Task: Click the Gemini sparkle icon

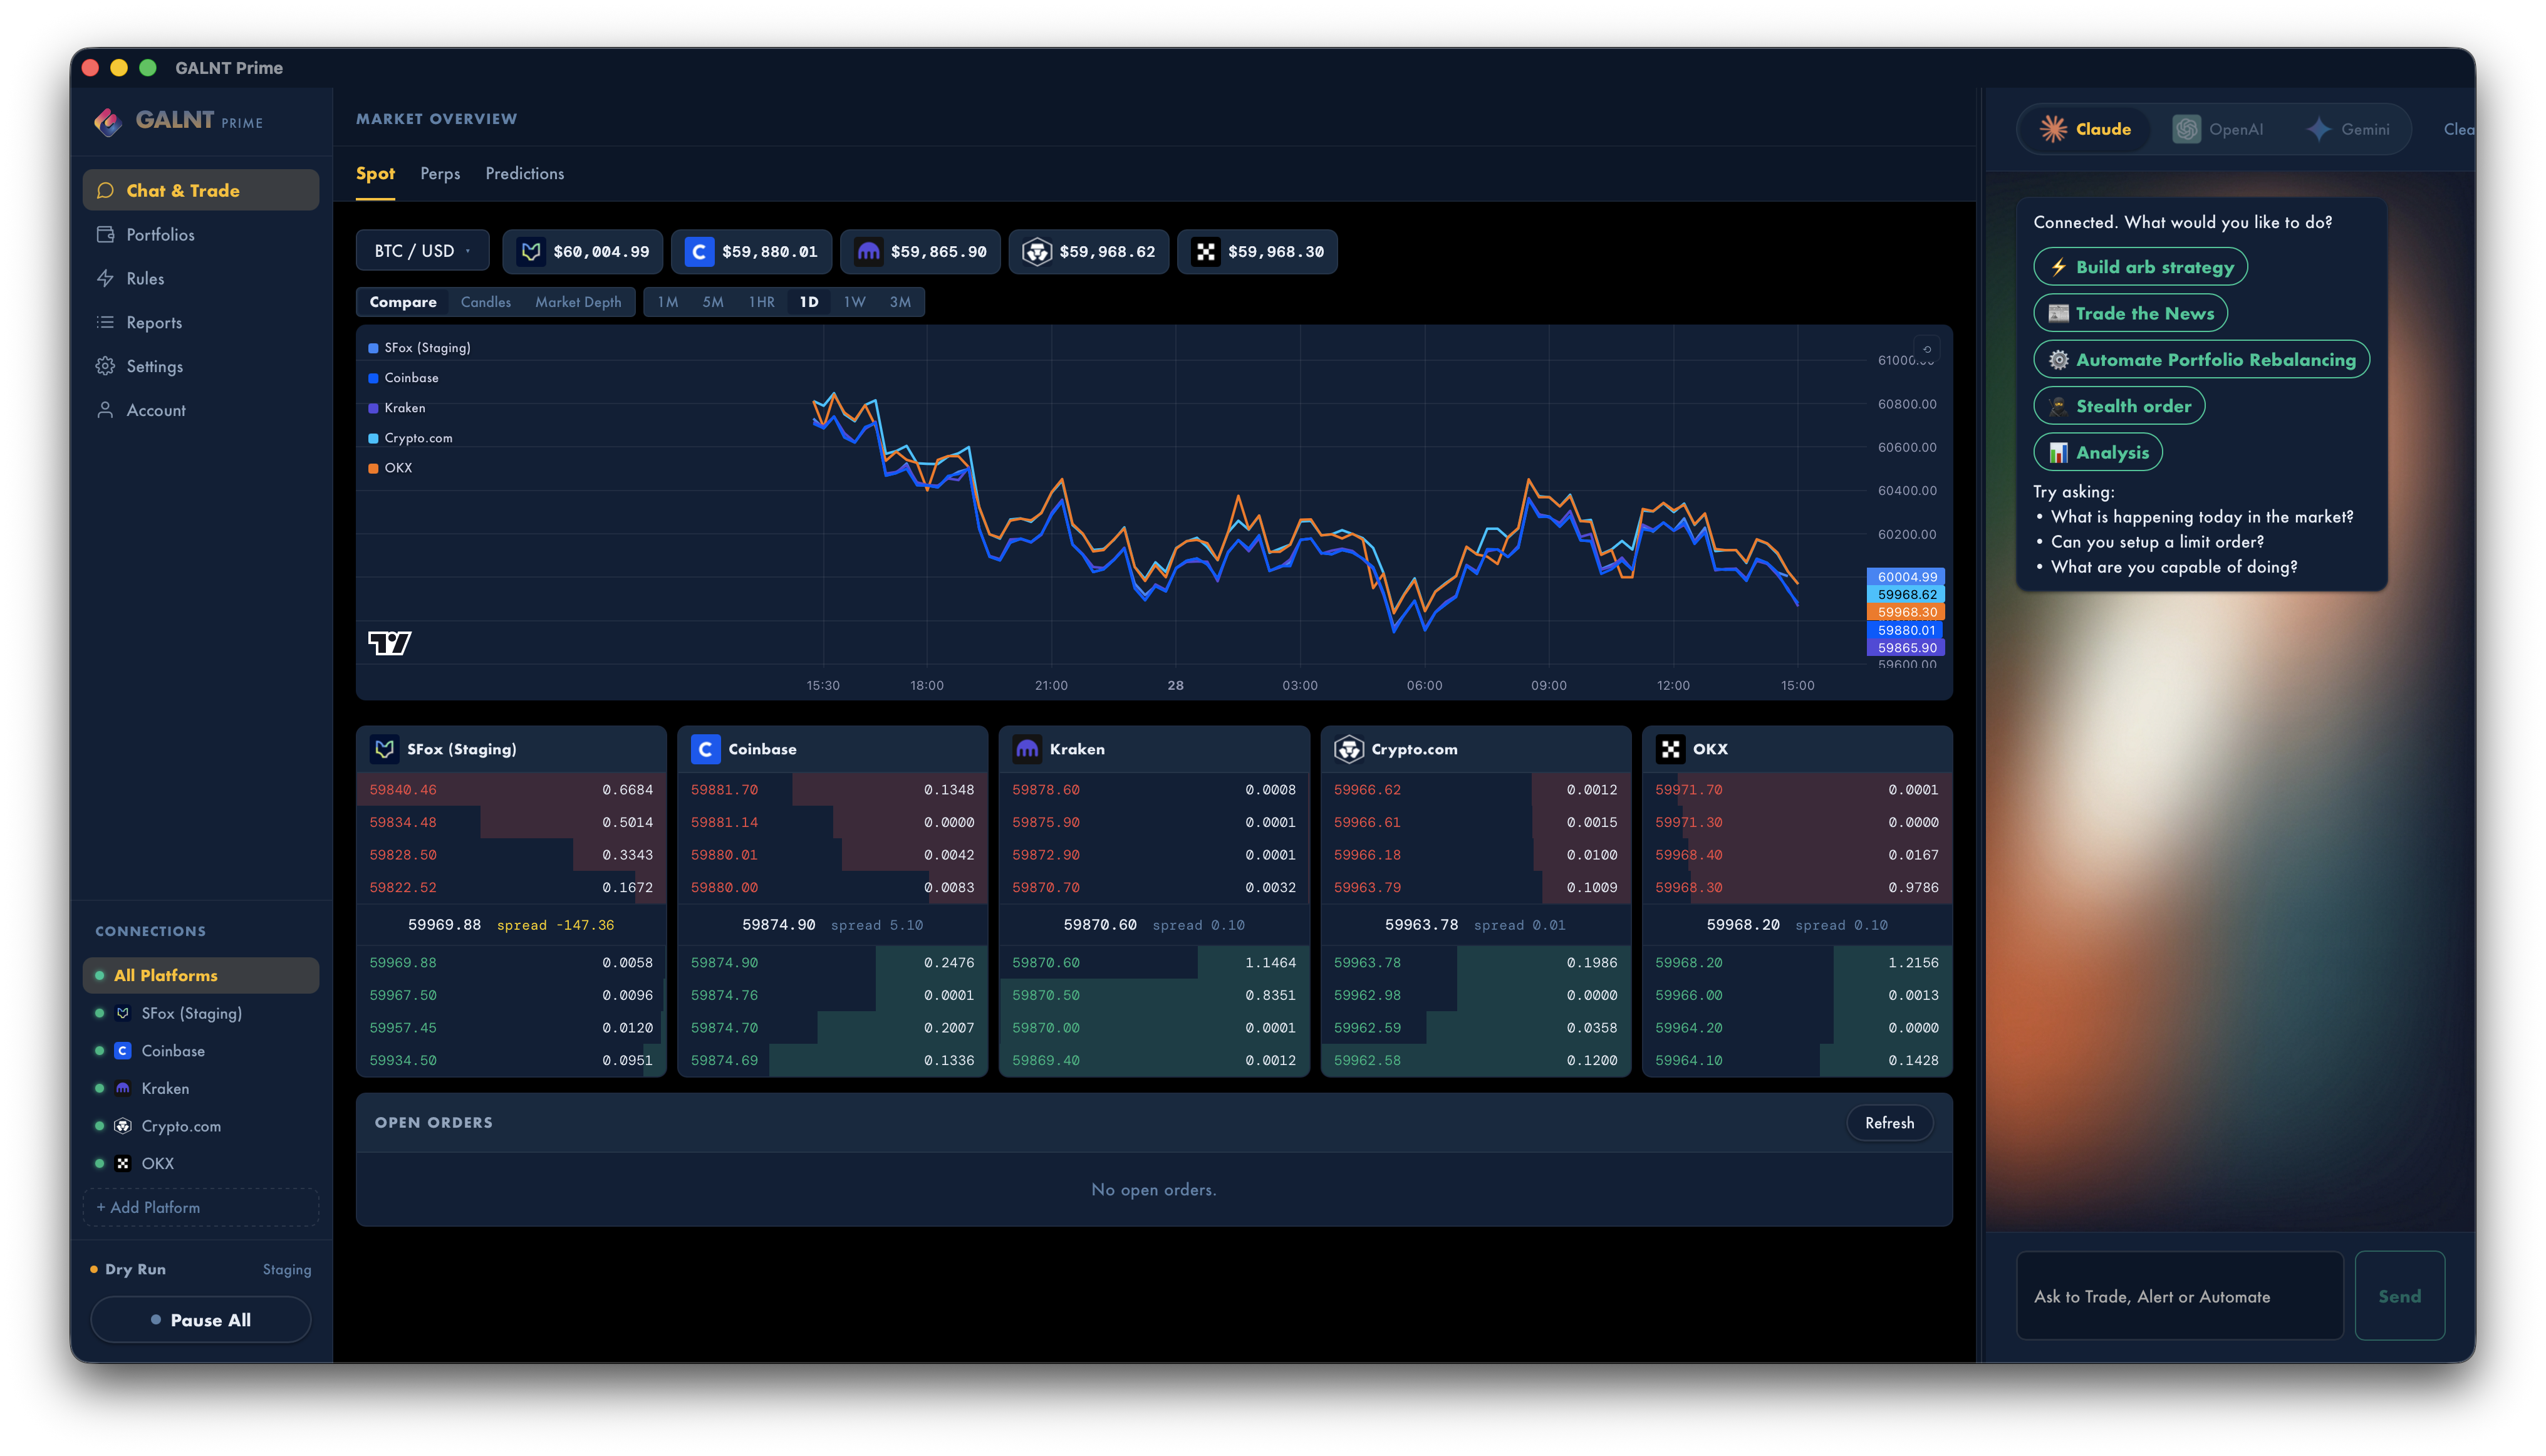Action: 2318,129
